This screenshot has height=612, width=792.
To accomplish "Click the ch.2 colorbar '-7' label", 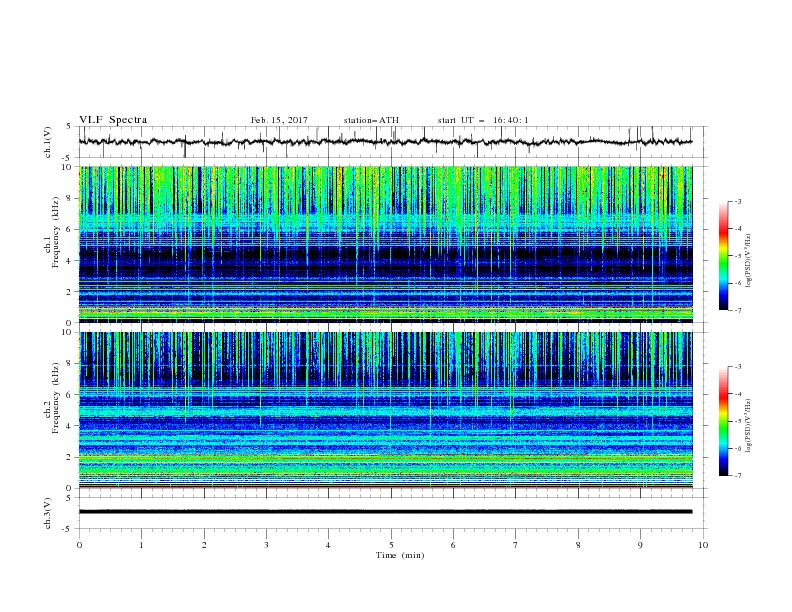I will pos(737,476).
